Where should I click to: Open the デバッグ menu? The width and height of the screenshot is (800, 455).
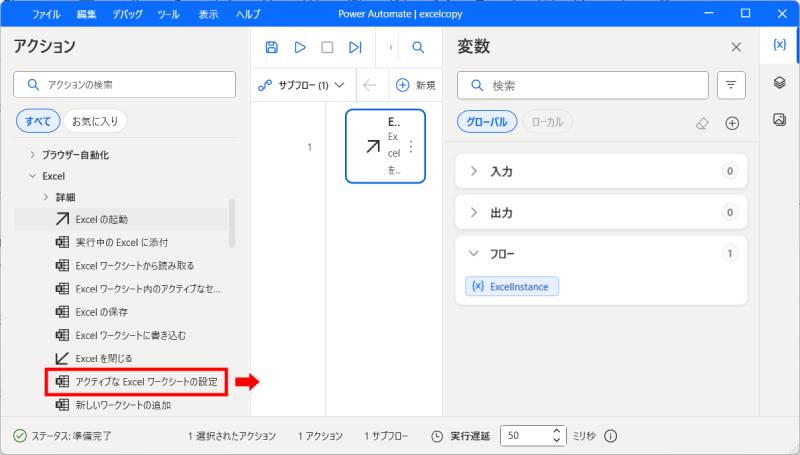pyautogui.click(x=128, y=14)
